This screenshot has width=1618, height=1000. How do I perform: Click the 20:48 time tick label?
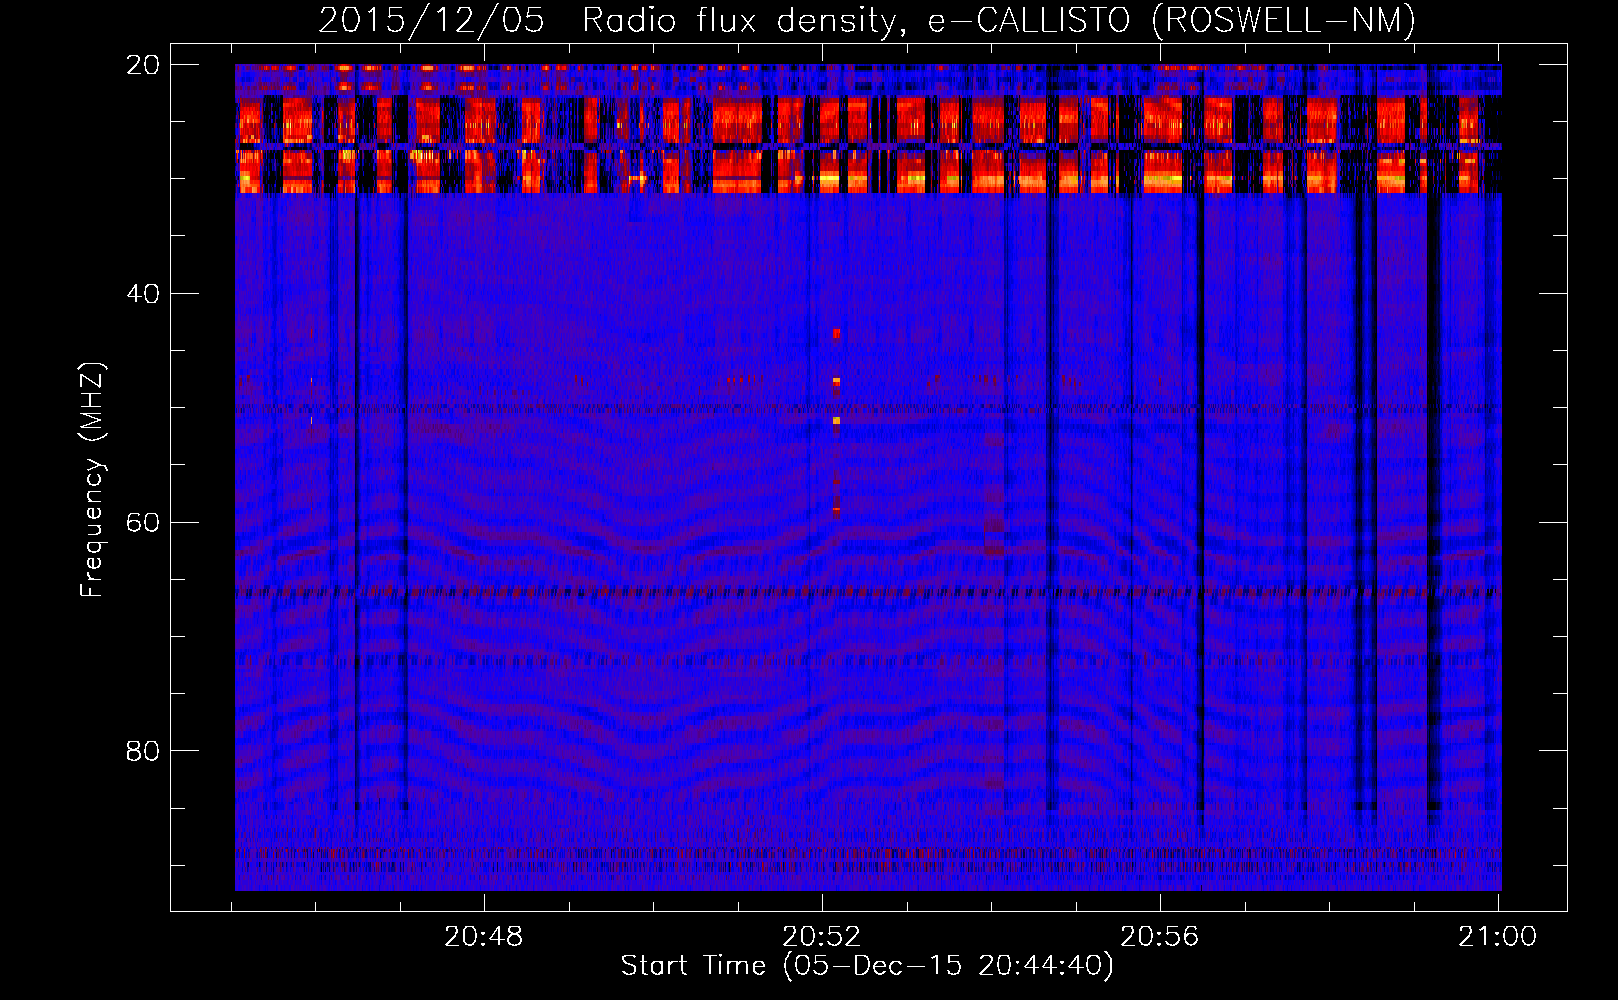pos(484,937)
